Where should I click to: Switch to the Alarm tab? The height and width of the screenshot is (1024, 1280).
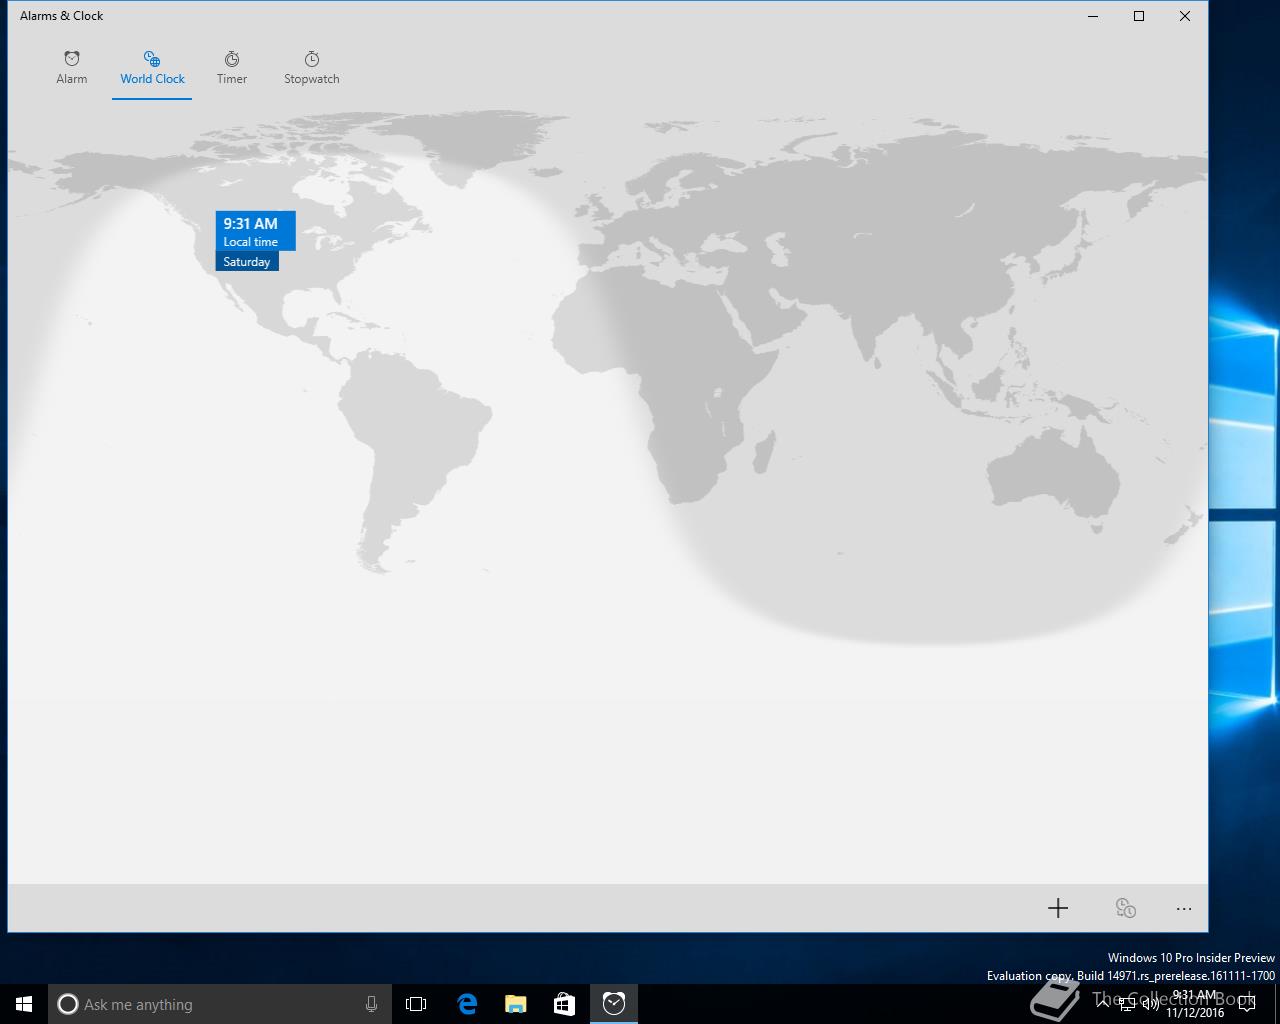(x=72, y=68)
